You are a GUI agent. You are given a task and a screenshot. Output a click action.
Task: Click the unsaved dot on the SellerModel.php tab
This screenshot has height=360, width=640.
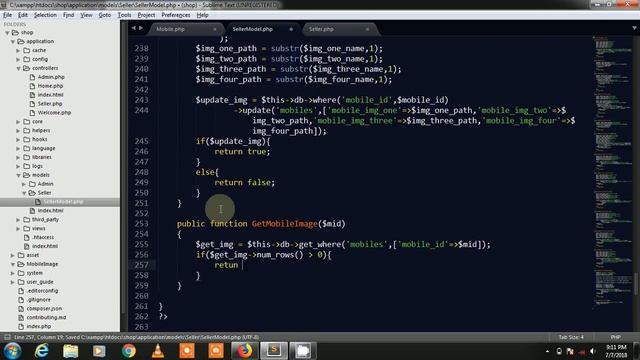(291, 29)
